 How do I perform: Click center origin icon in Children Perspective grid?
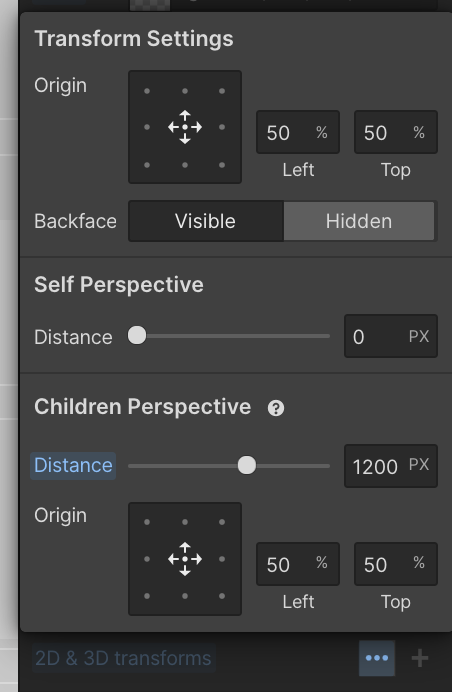pos(185,559)
